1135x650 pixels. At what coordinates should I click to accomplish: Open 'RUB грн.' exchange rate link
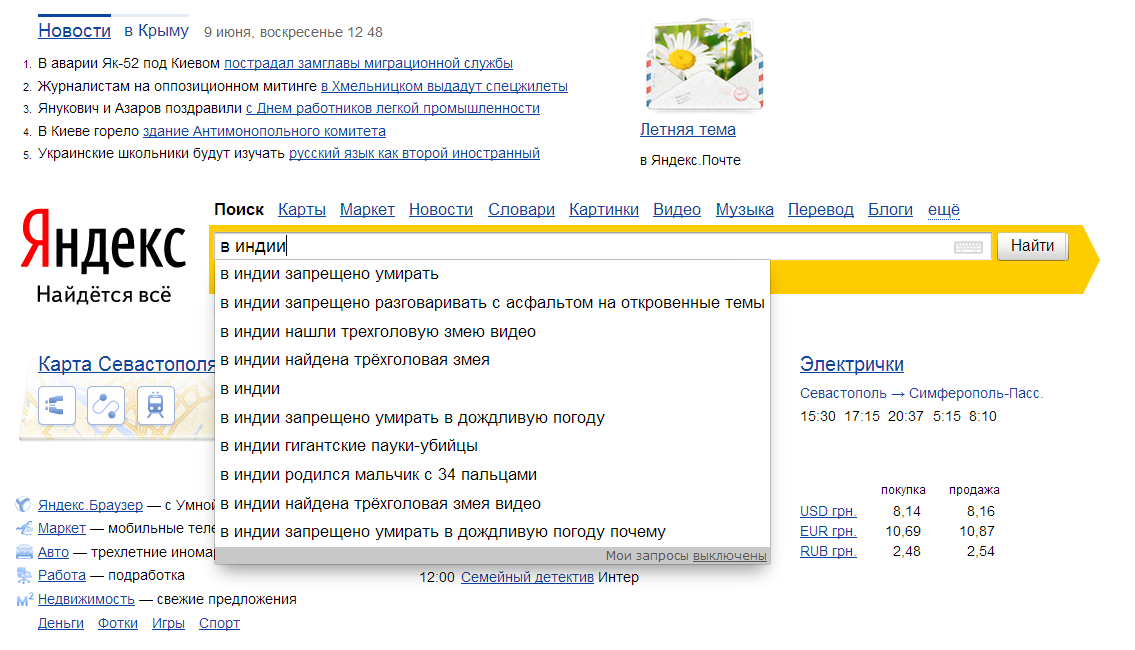click(828, 552)
